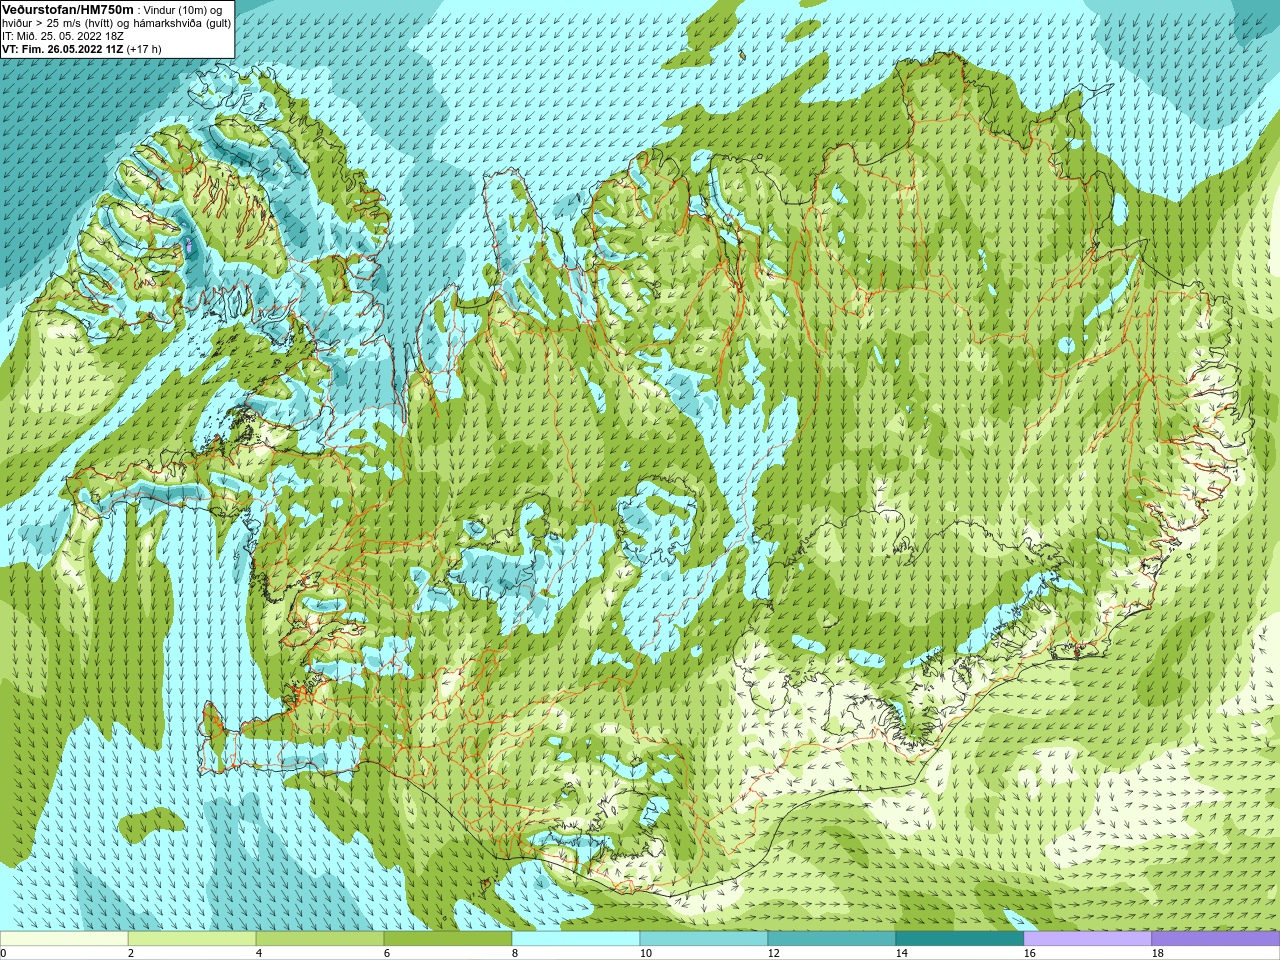
Task: Click the 8–10 m/s light cyan legend swatch
Action: coord(576,939)
